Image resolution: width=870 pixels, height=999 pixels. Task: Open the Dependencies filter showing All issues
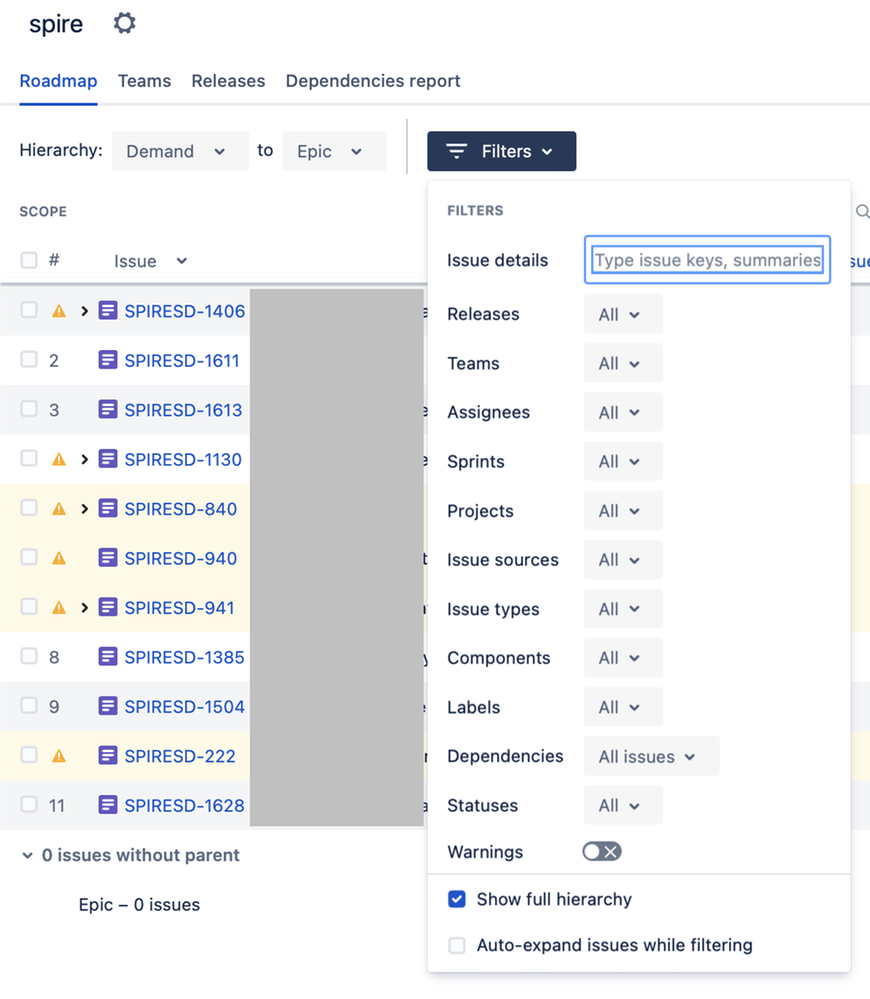coord(651,756)
